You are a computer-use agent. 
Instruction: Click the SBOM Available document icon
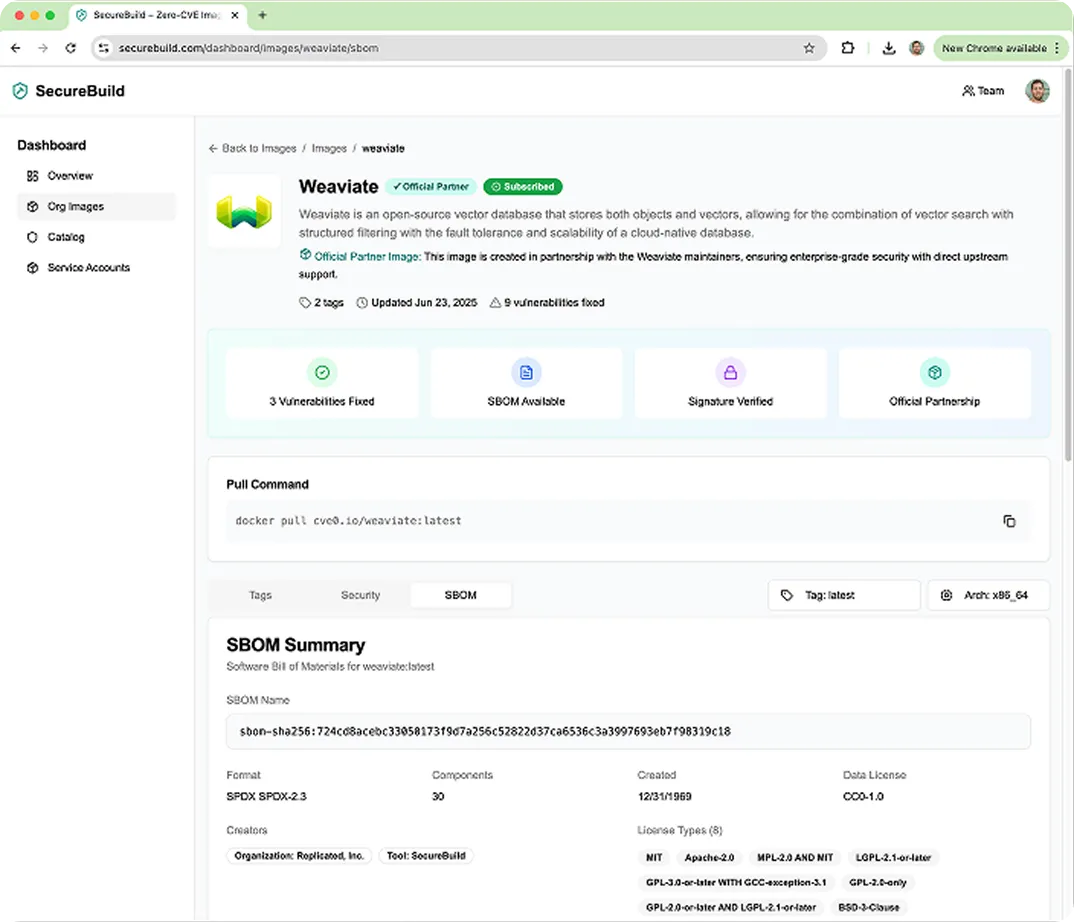click(x=526, y=372)
